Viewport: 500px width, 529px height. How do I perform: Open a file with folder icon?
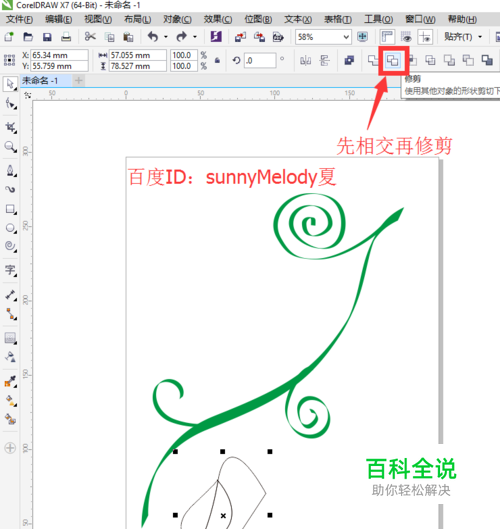click(x=28, y=36)
